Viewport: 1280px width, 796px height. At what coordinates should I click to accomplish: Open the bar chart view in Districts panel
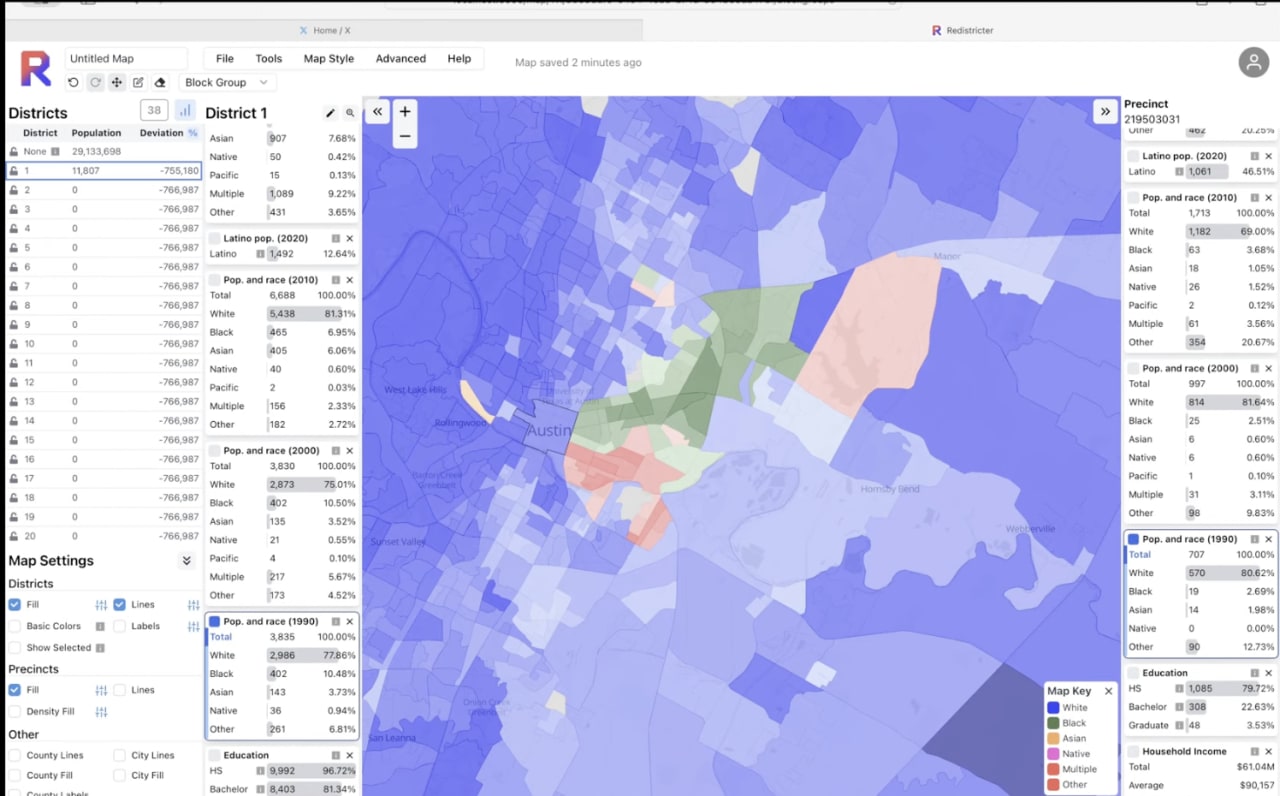coord(183,110)
